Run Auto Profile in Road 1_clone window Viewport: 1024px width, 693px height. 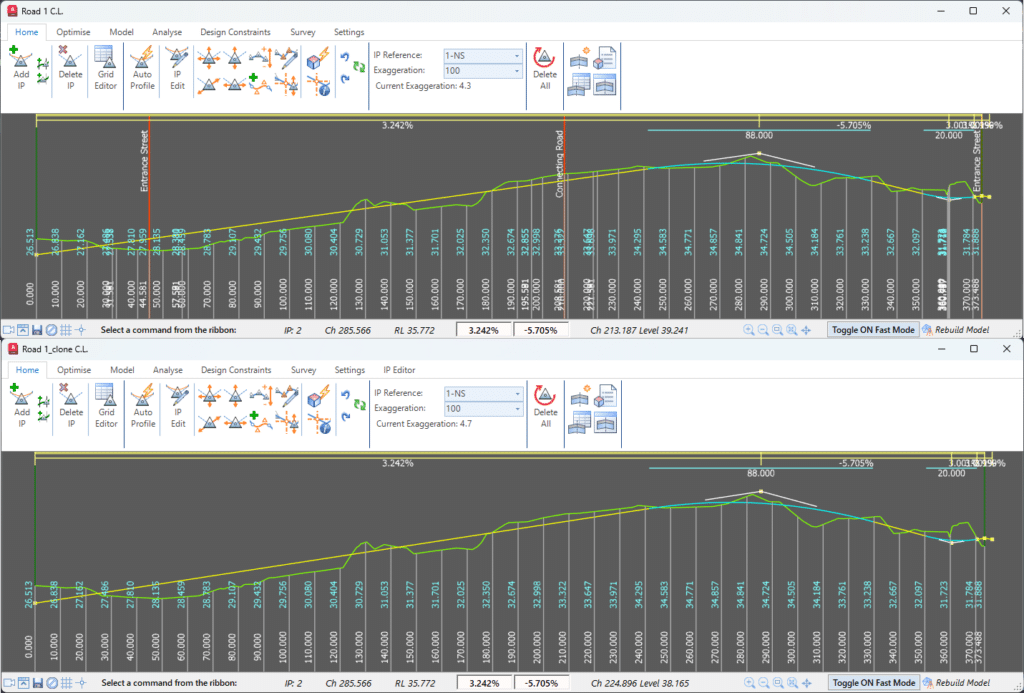coord(143,406)
